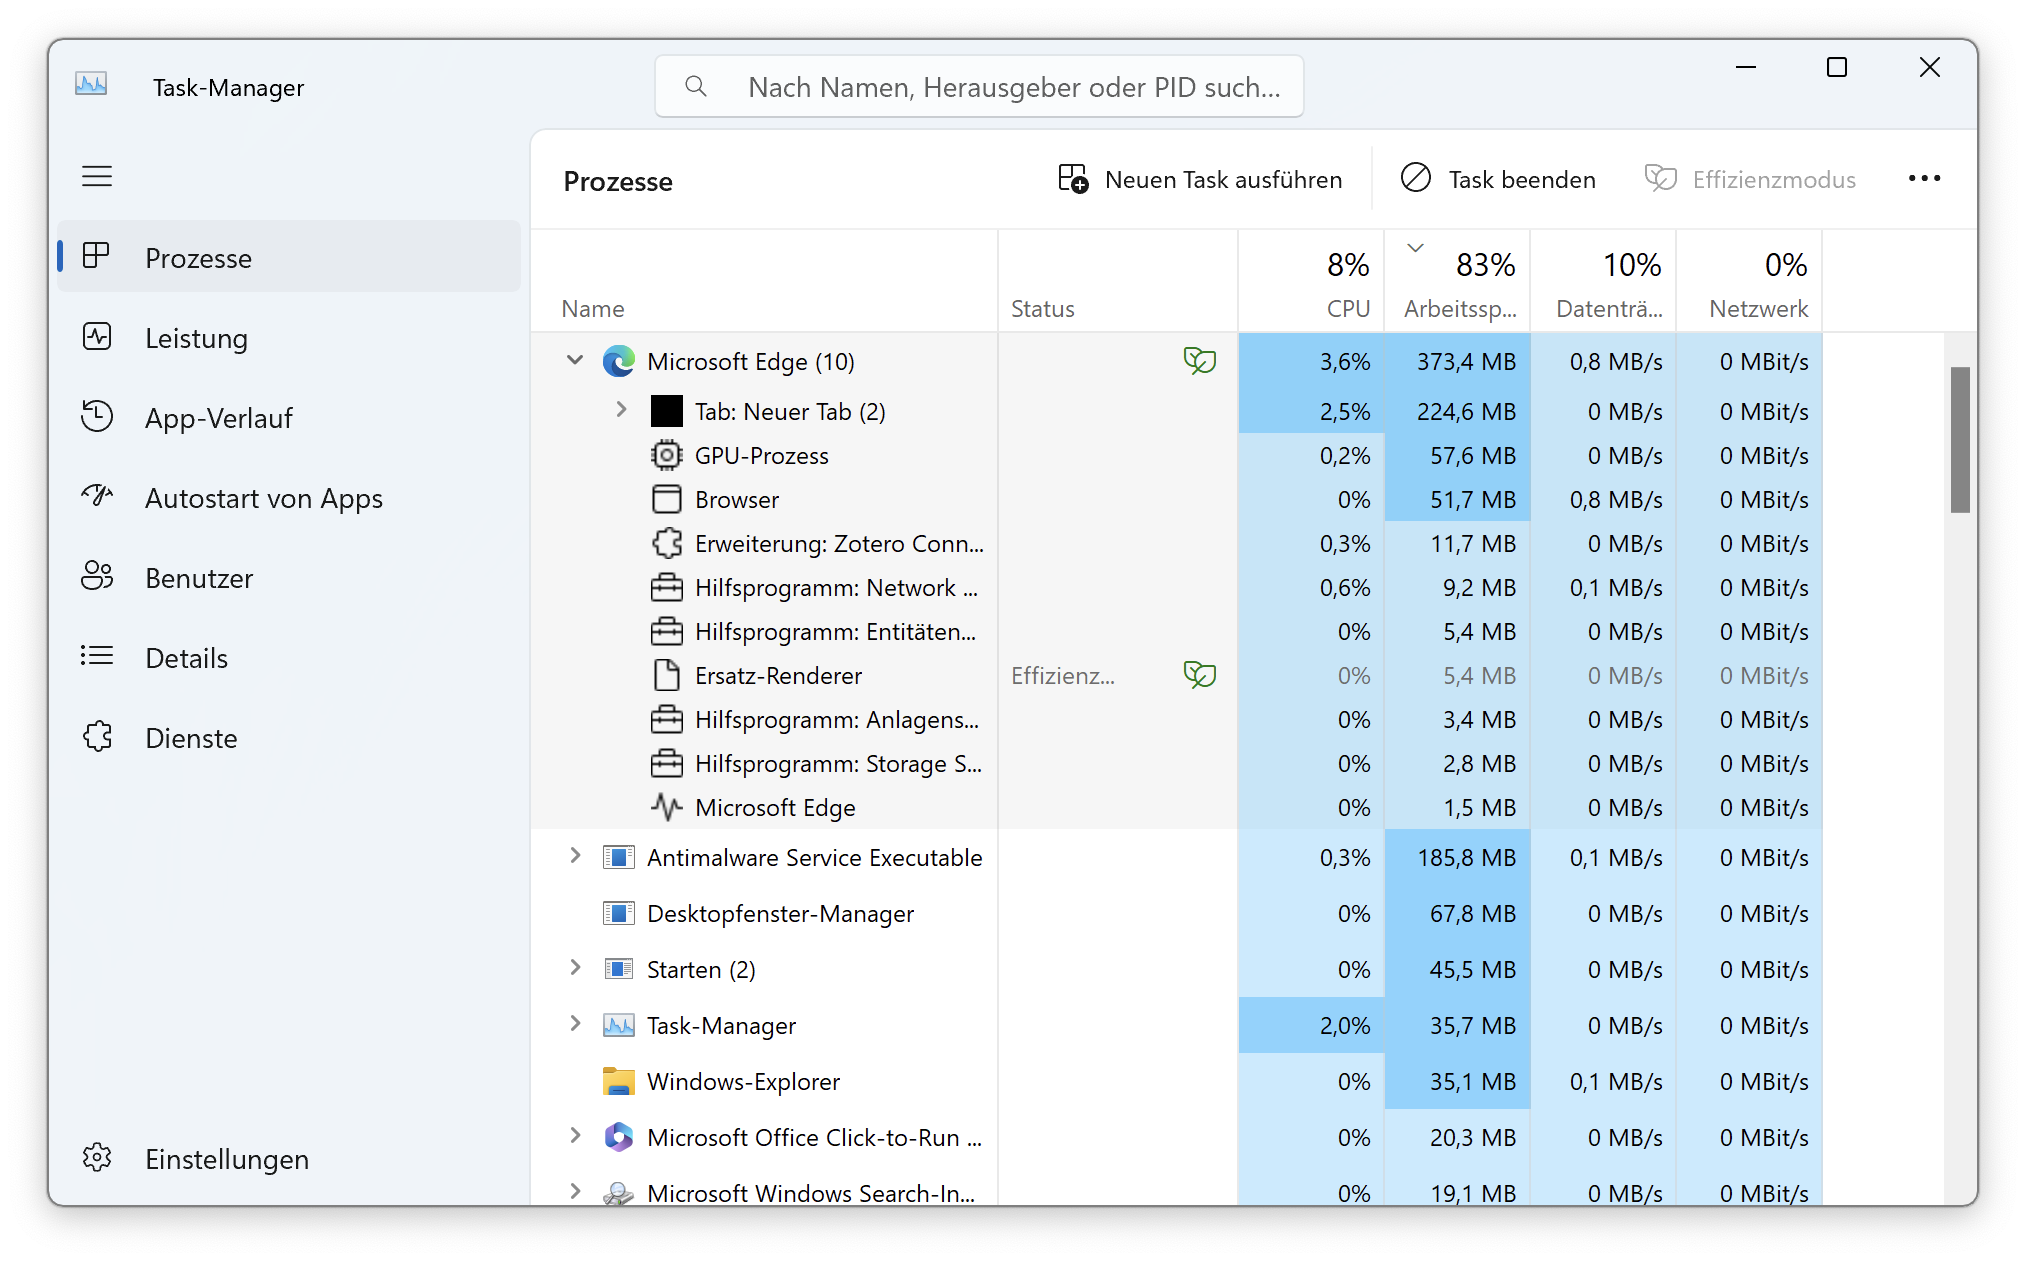Click the GPU-Prozess chip icon
Screen dimensions: 2026x1262
tap(667, 455)
